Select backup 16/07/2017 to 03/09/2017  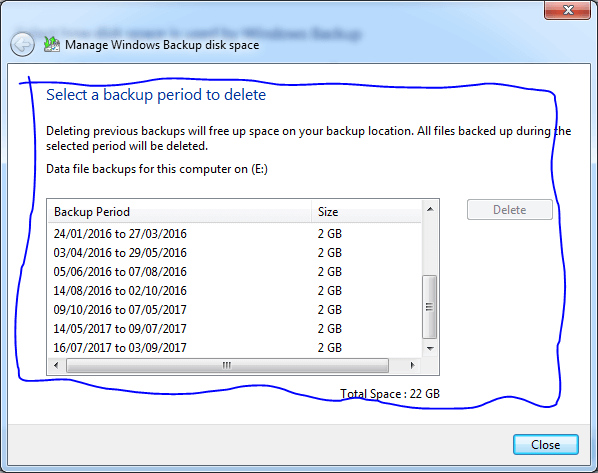235,348
